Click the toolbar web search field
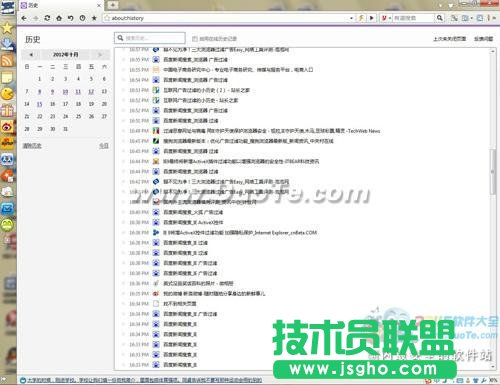The image size is (500, 385). point(413,18)
